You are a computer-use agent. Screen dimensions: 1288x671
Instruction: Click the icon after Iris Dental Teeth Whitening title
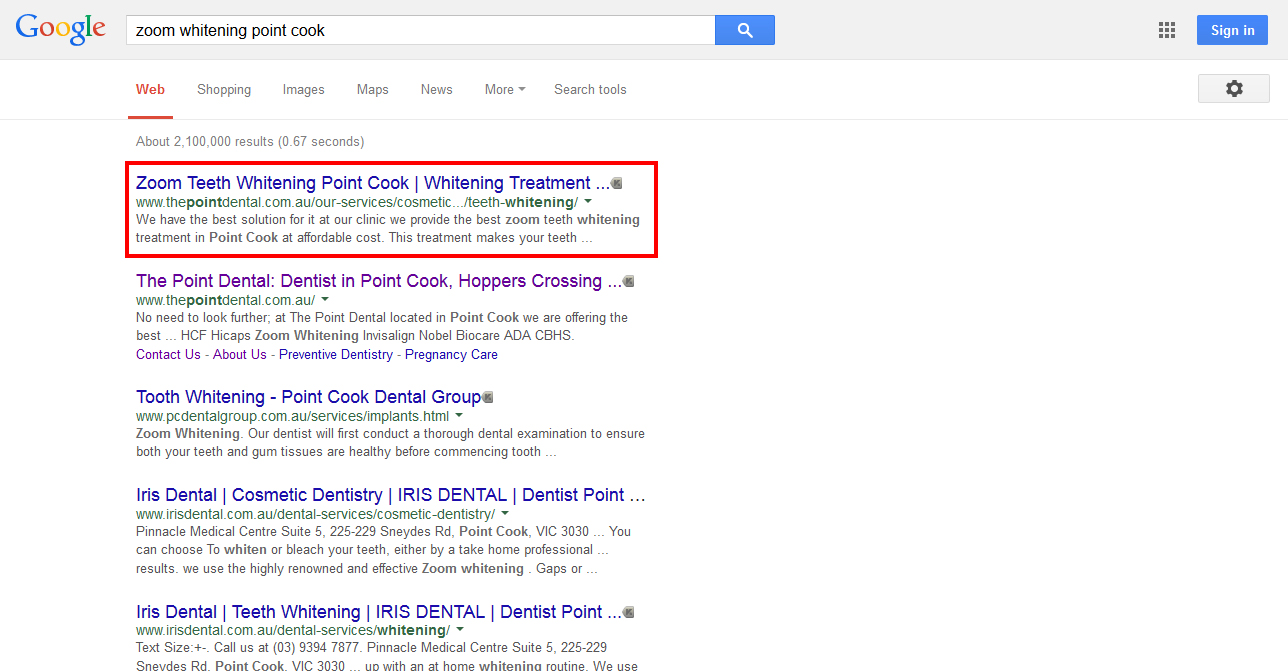628,612
